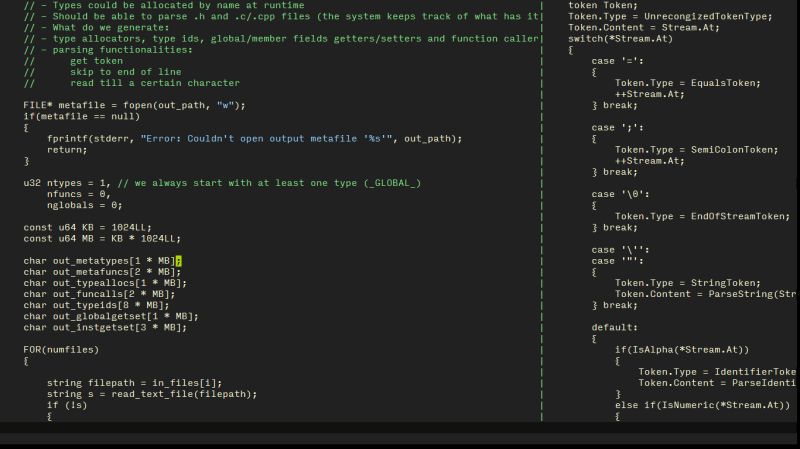Click 'FOR(numfiles)' macro line
The width and height of the screenshot is (800, 449).
pos(61,350)
